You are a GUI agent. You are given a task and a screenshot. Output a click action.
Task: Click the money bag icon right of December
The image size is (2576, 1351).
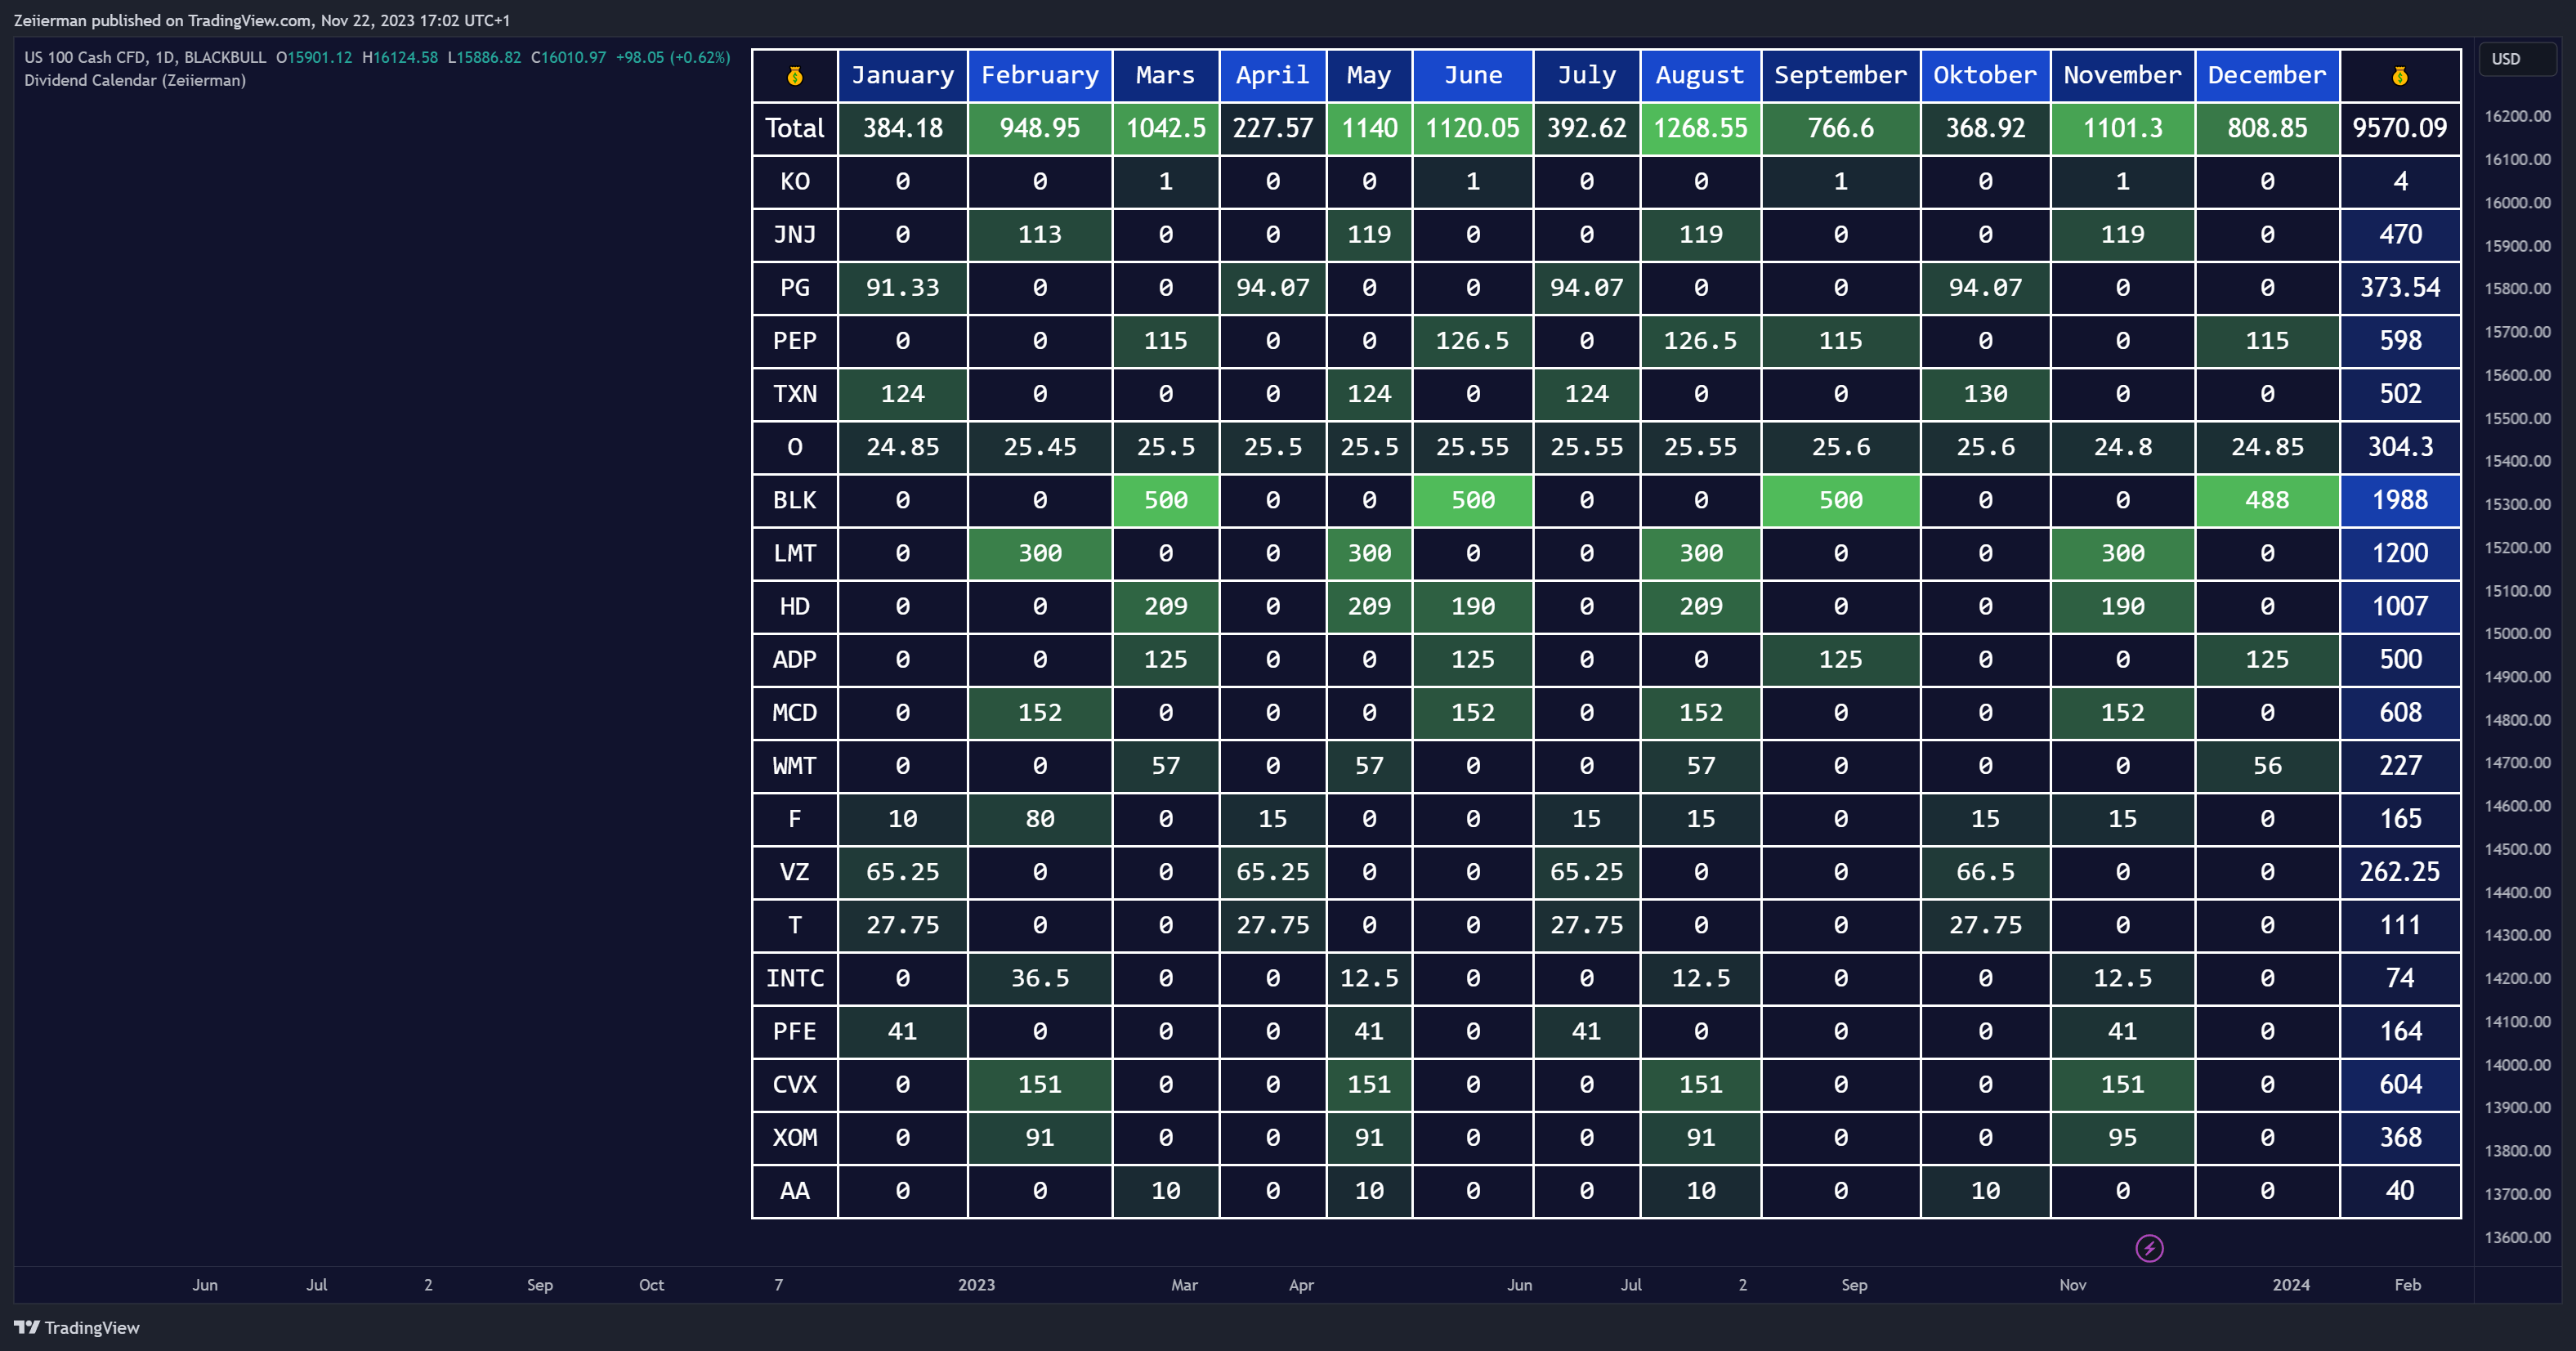point(2400,76)
